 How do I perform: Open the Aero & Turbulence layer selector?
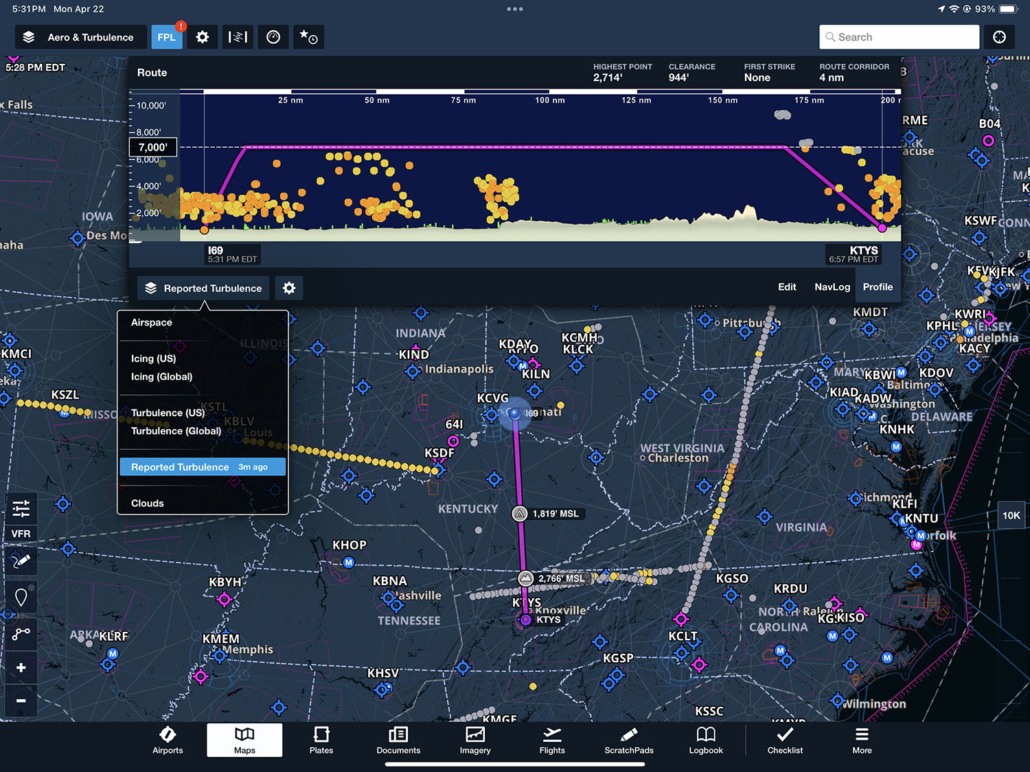coord(79,36)
